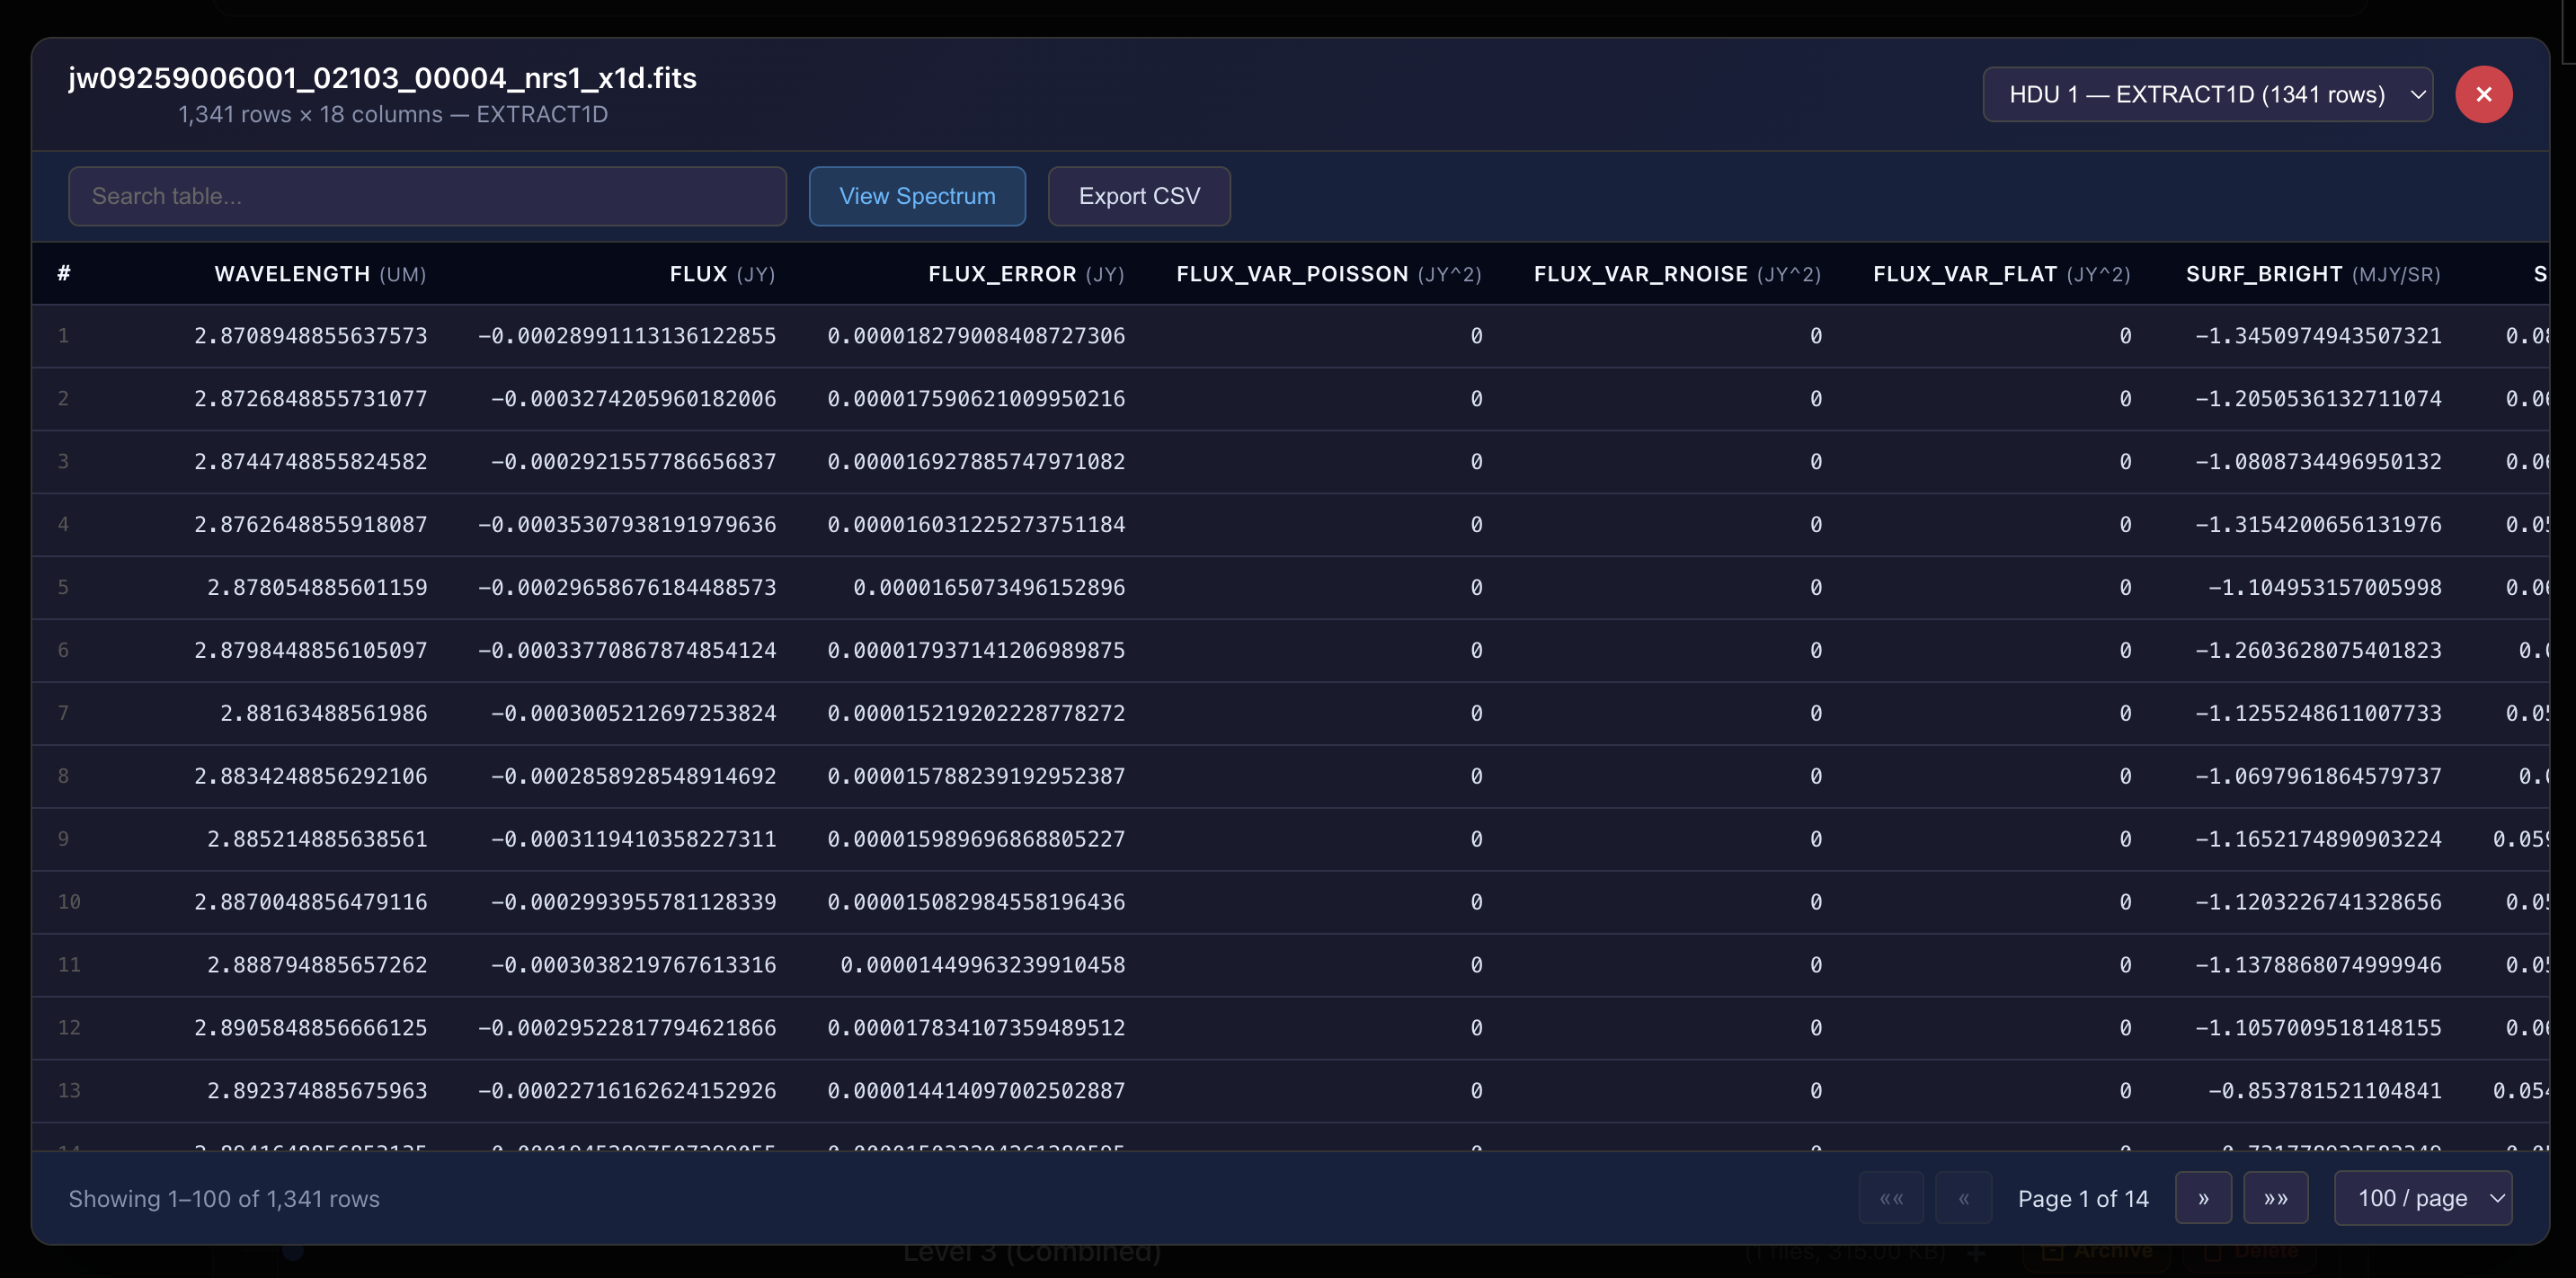2576x1278 pixels.
Task: Click surface brightness -0.853781521104841
Action: 2325,1092
